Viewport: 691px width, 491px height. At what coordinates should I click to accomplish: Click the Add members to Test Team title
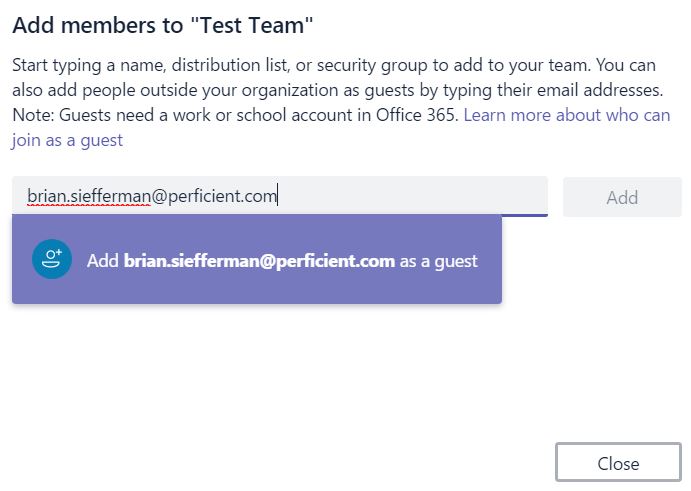point(163,25)
